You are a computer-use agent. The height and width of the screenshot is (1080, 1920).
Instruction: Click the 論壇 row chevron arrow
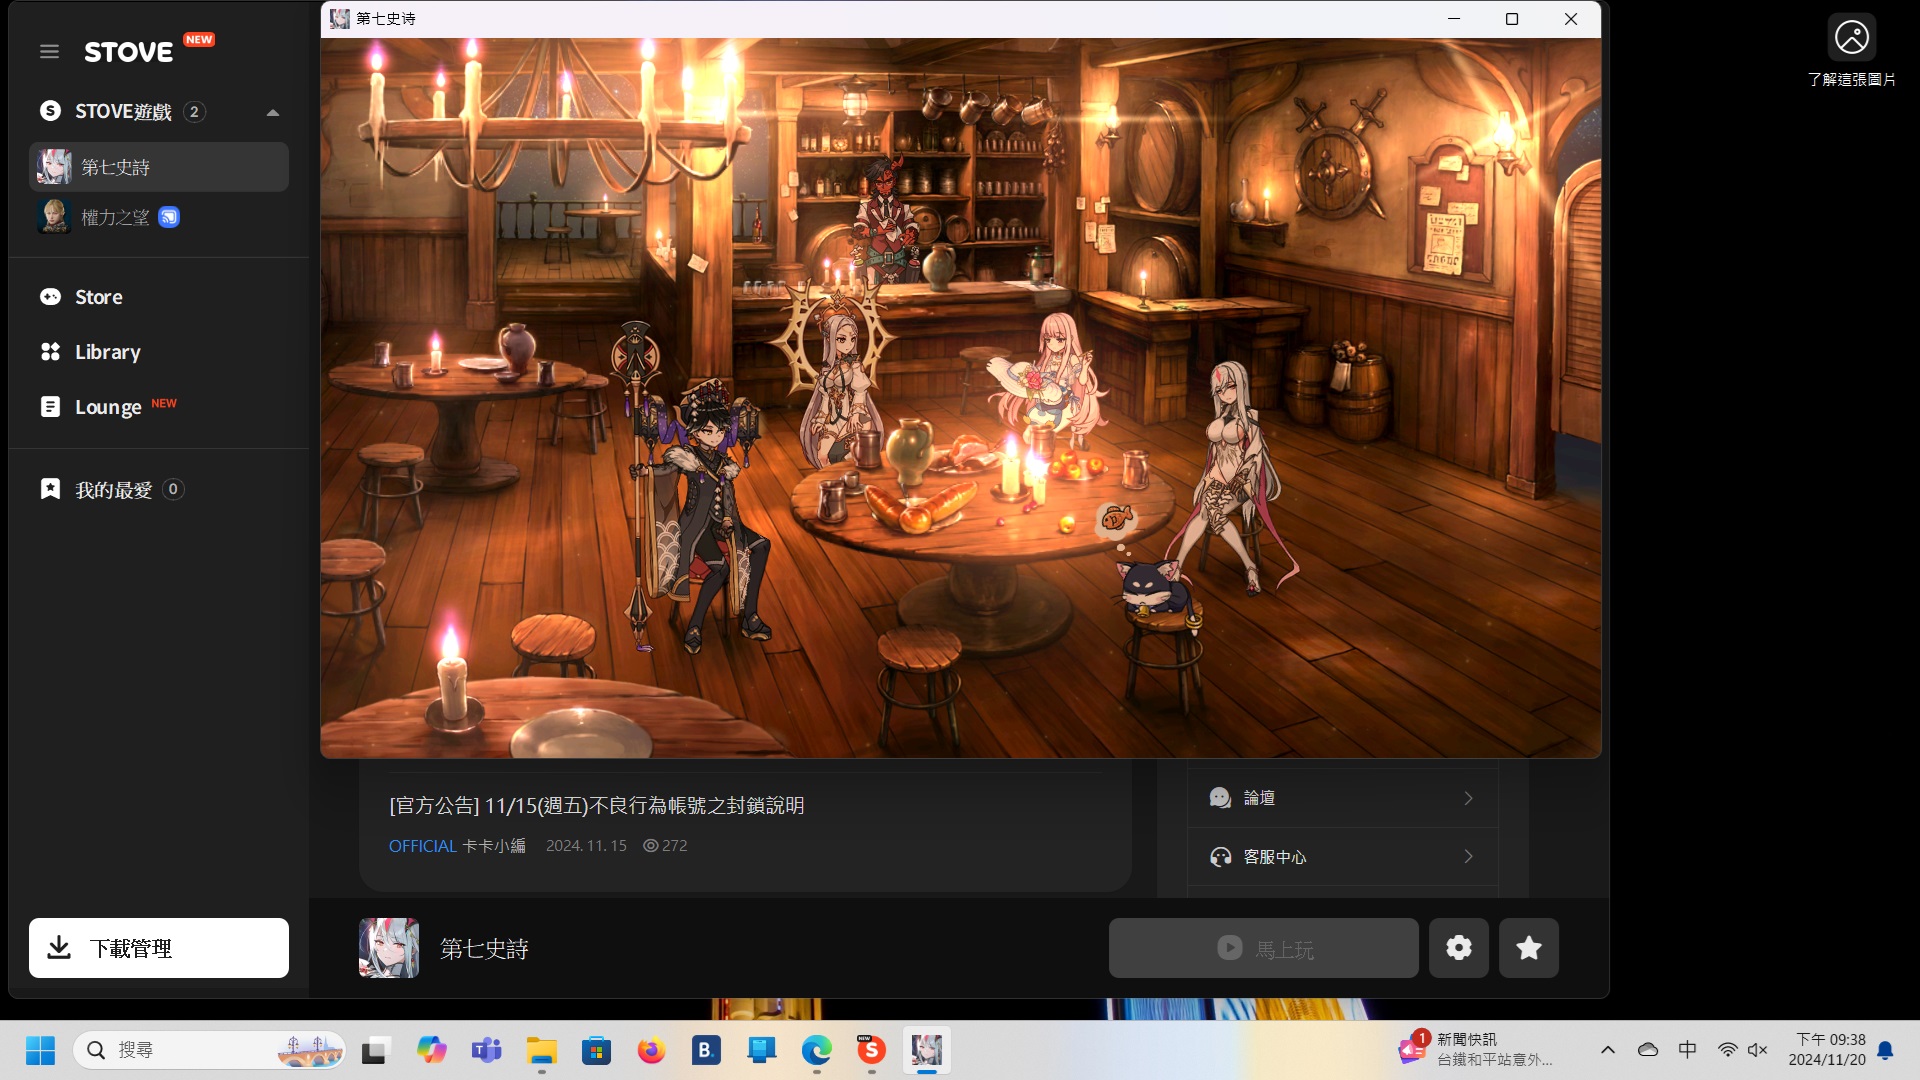pyautogui.click(x=1468, y=798)
